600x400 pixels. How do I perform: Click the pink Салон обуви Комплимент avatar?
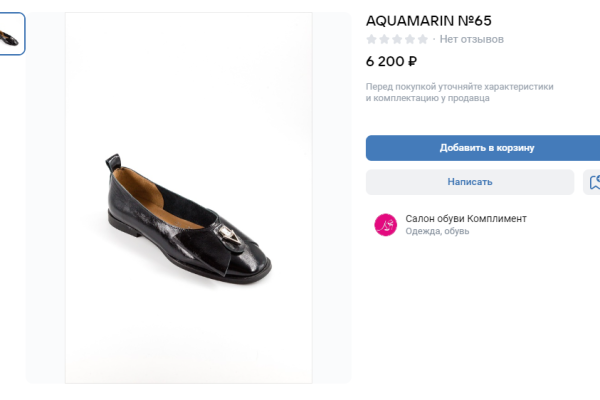[385, 225]
